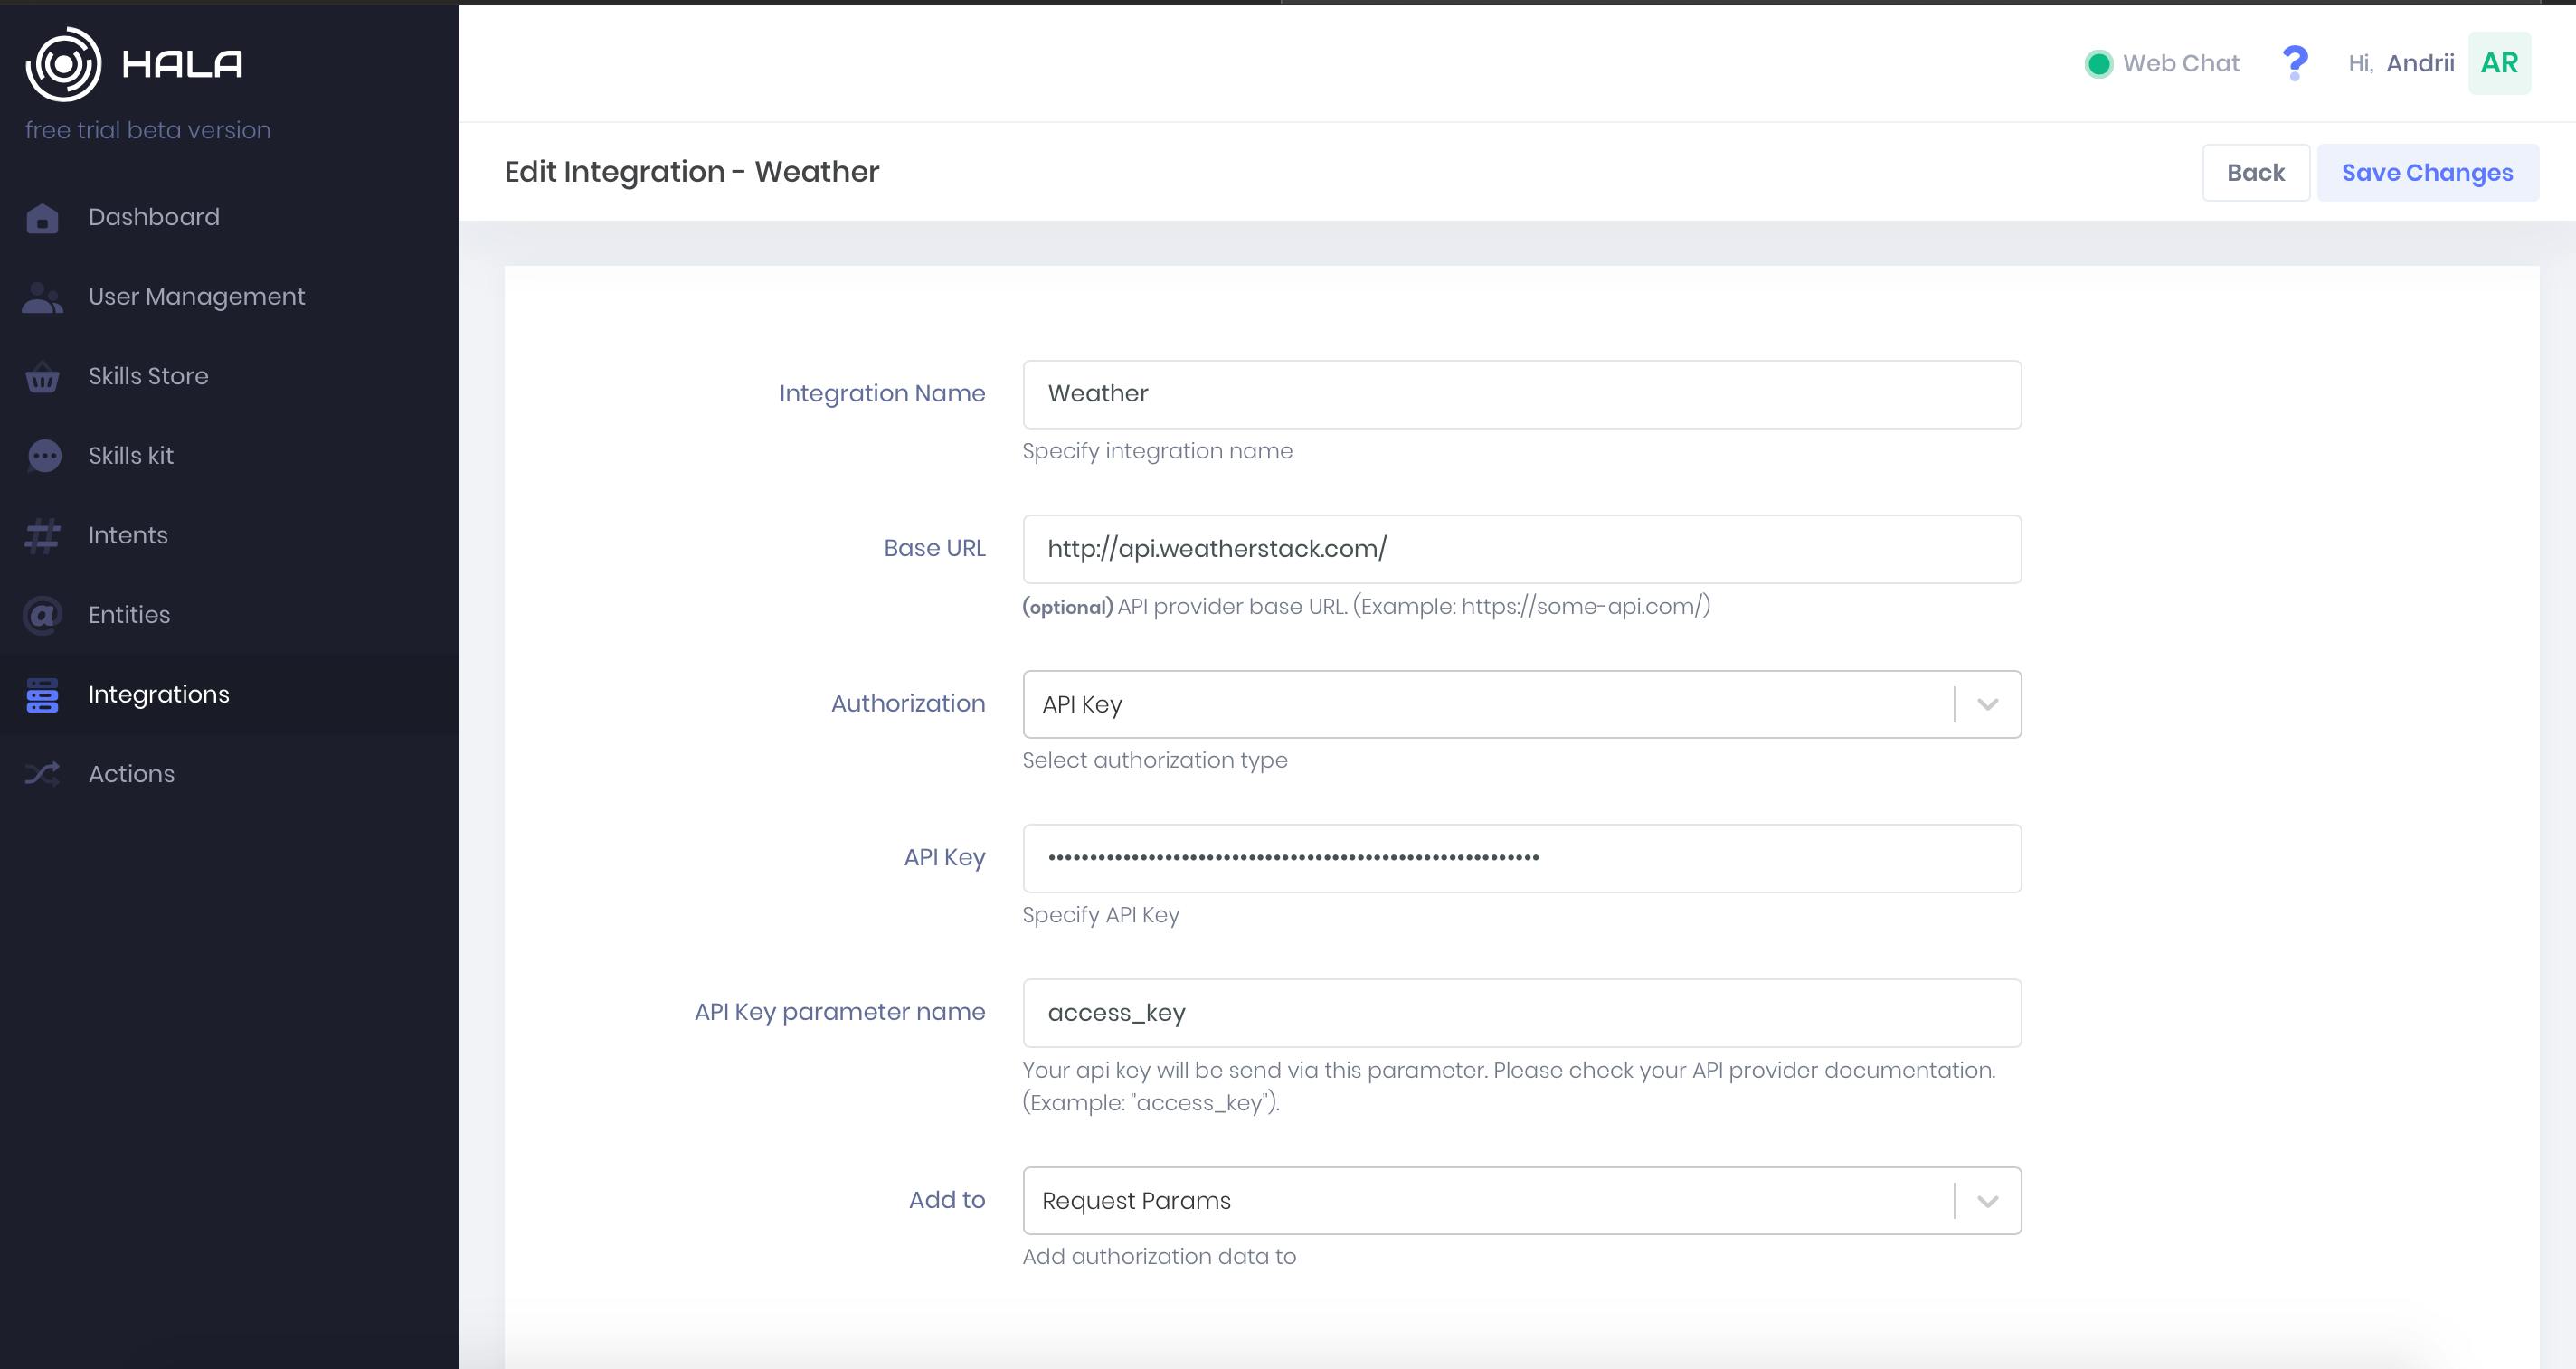Open the Actions section
Viewport: 2576px width, 1369px height.
(x=131, y=774)
